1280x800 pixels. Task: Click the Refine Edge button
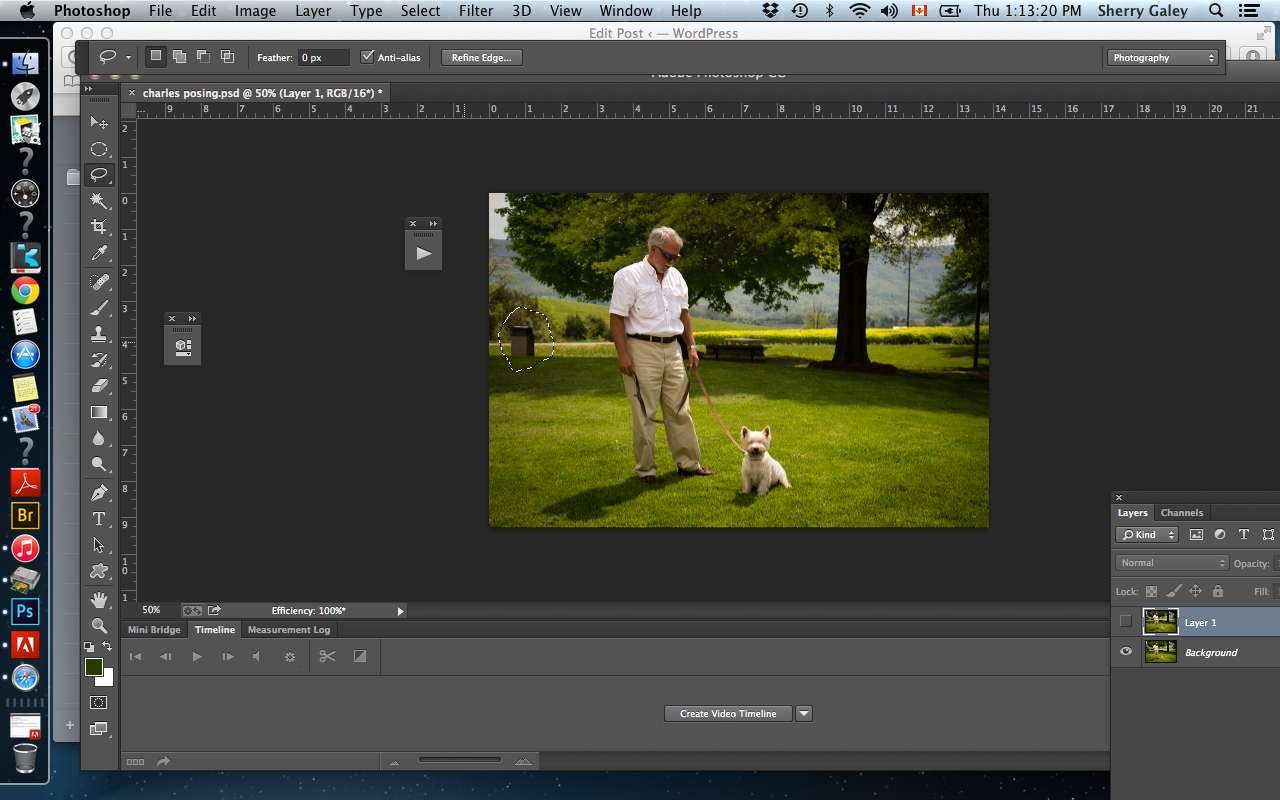coord(481,58)
